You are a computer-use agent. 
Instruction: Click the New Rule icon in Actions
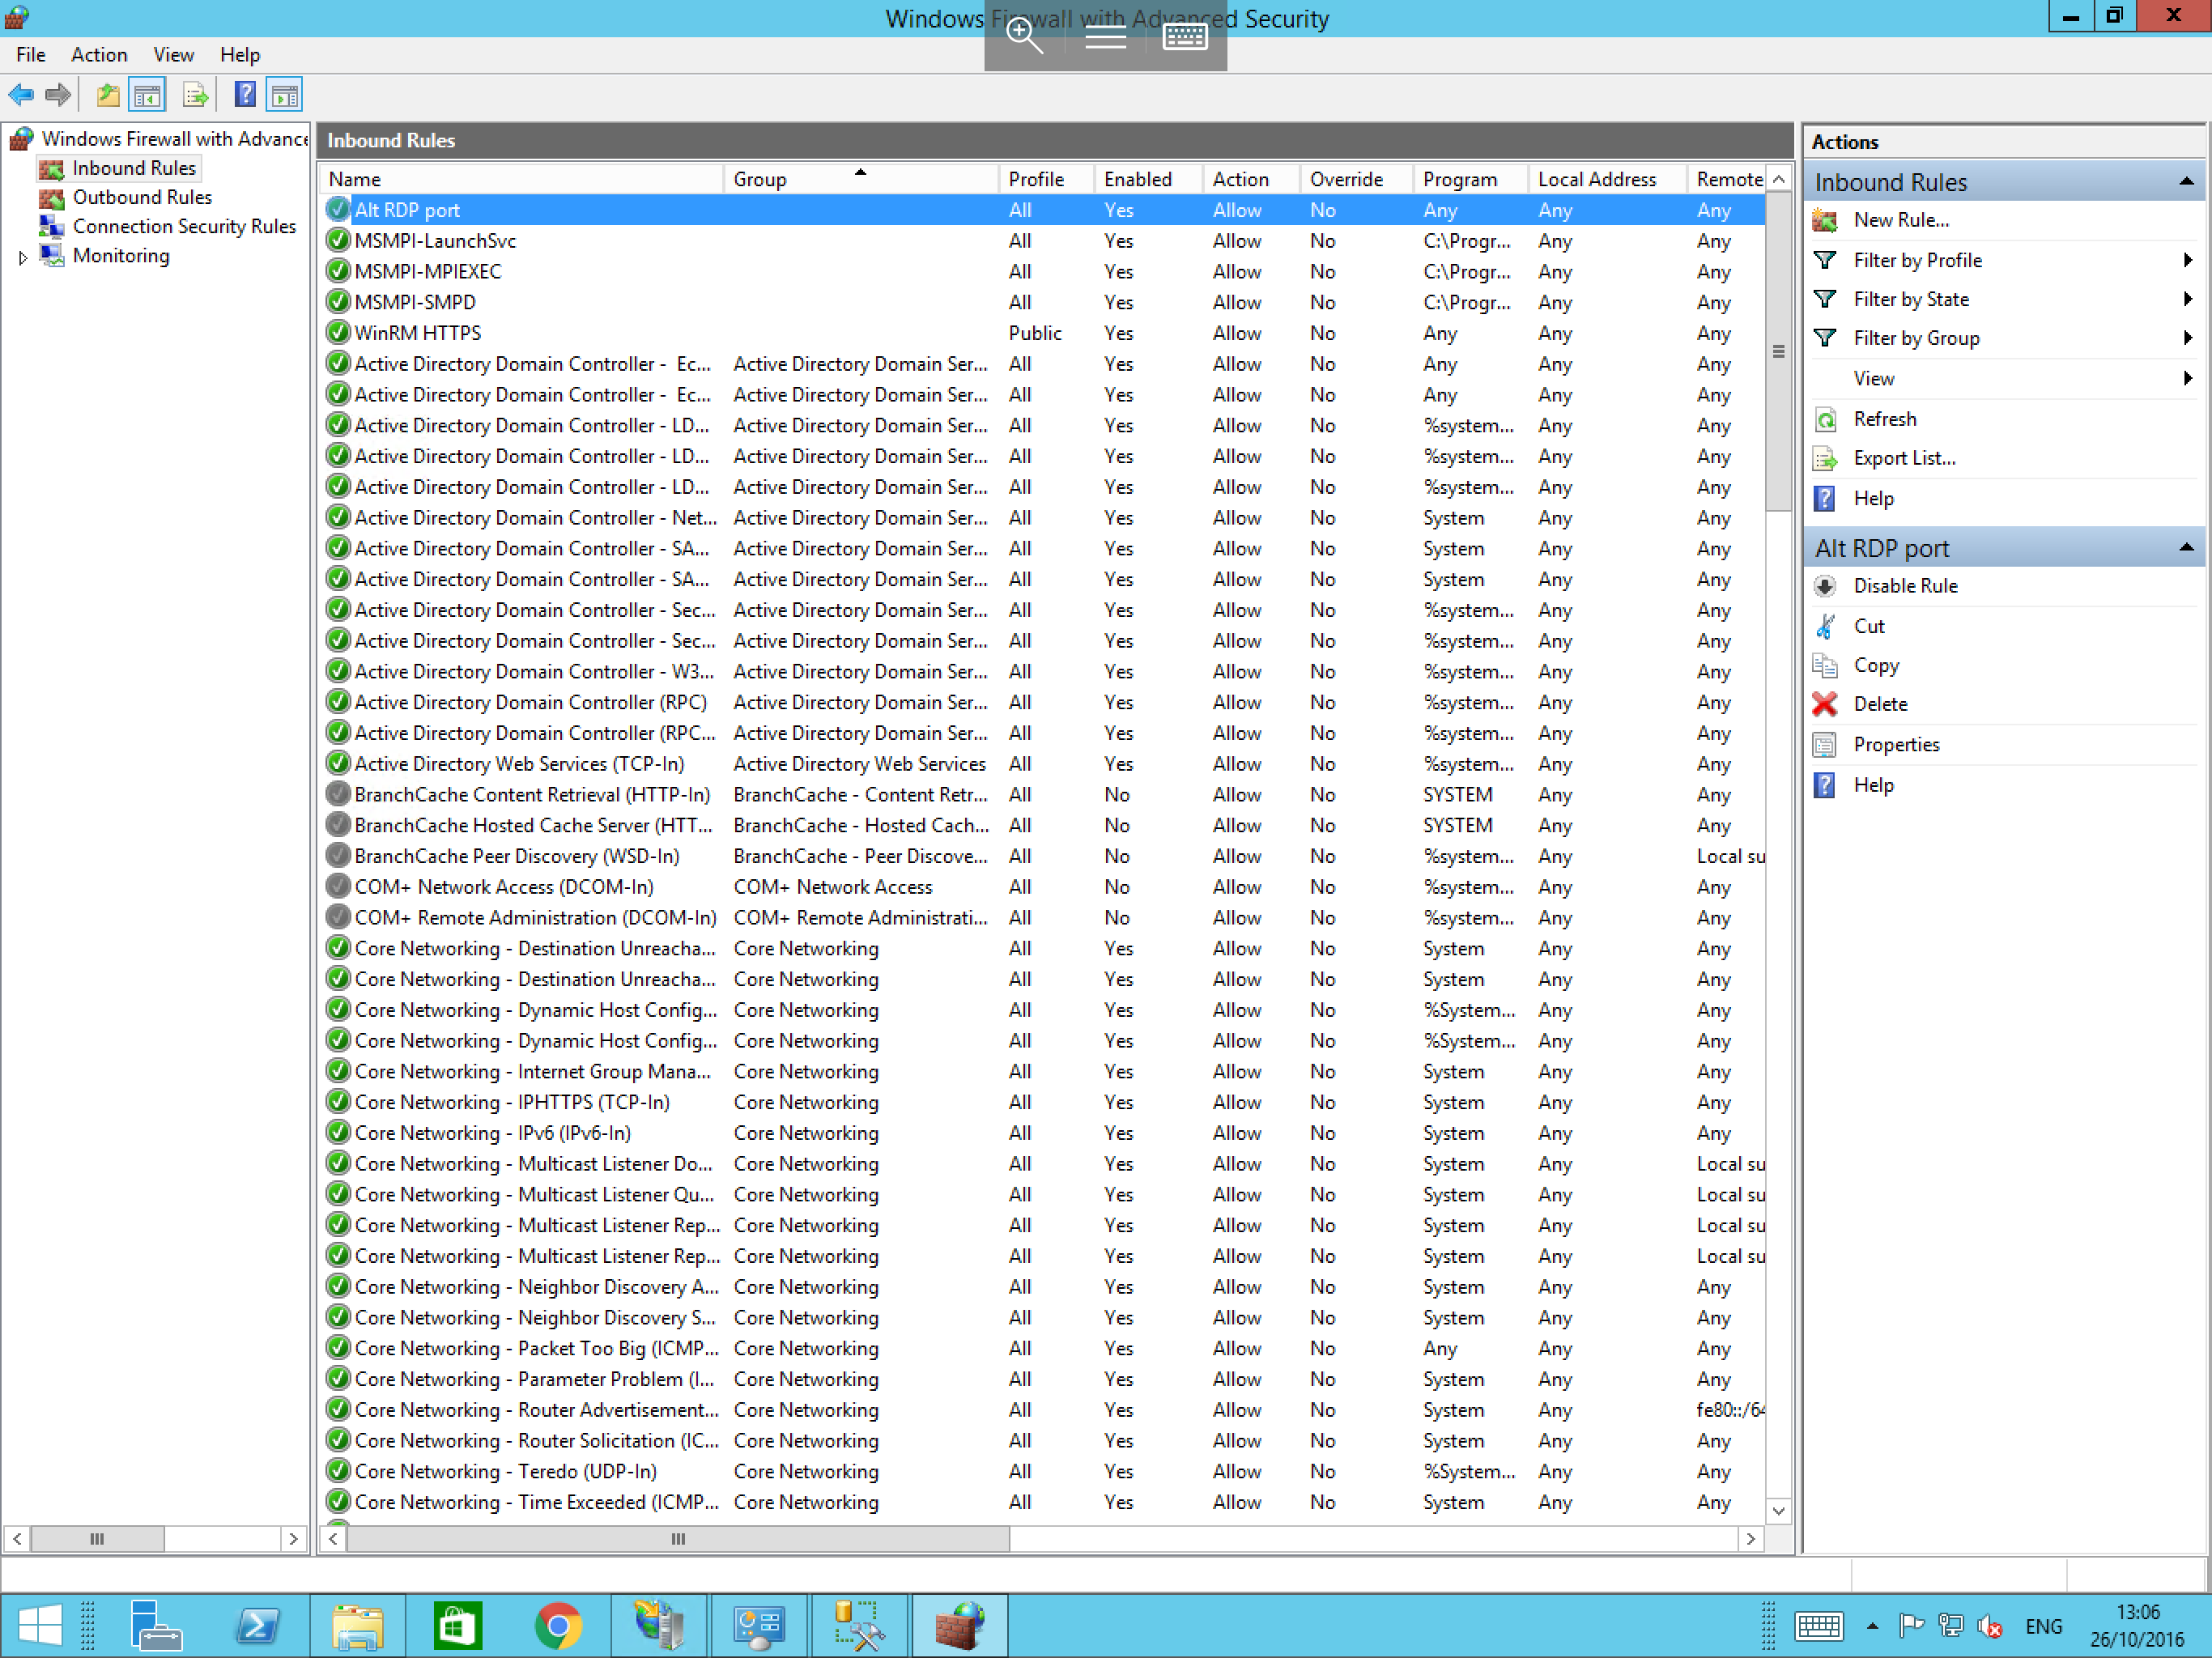point(1825,220)
